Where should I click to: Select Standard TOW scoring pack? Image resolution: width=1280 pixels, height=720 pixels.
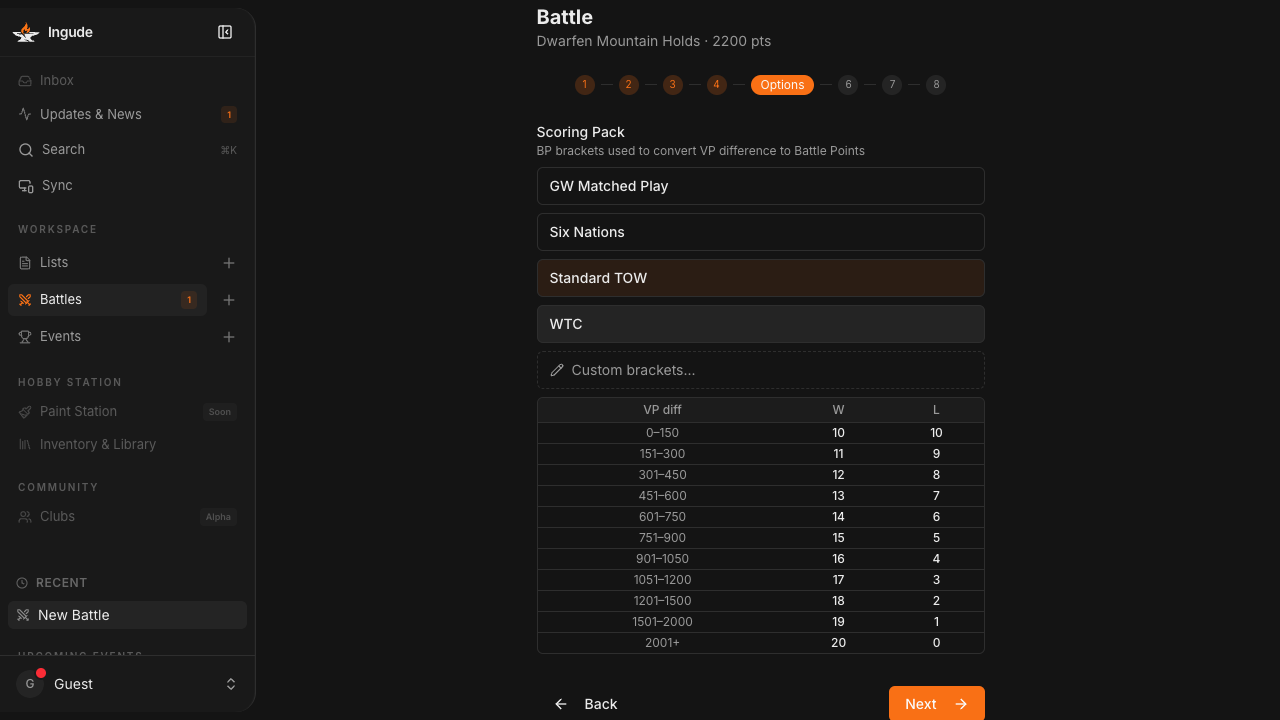click(761, 278)
